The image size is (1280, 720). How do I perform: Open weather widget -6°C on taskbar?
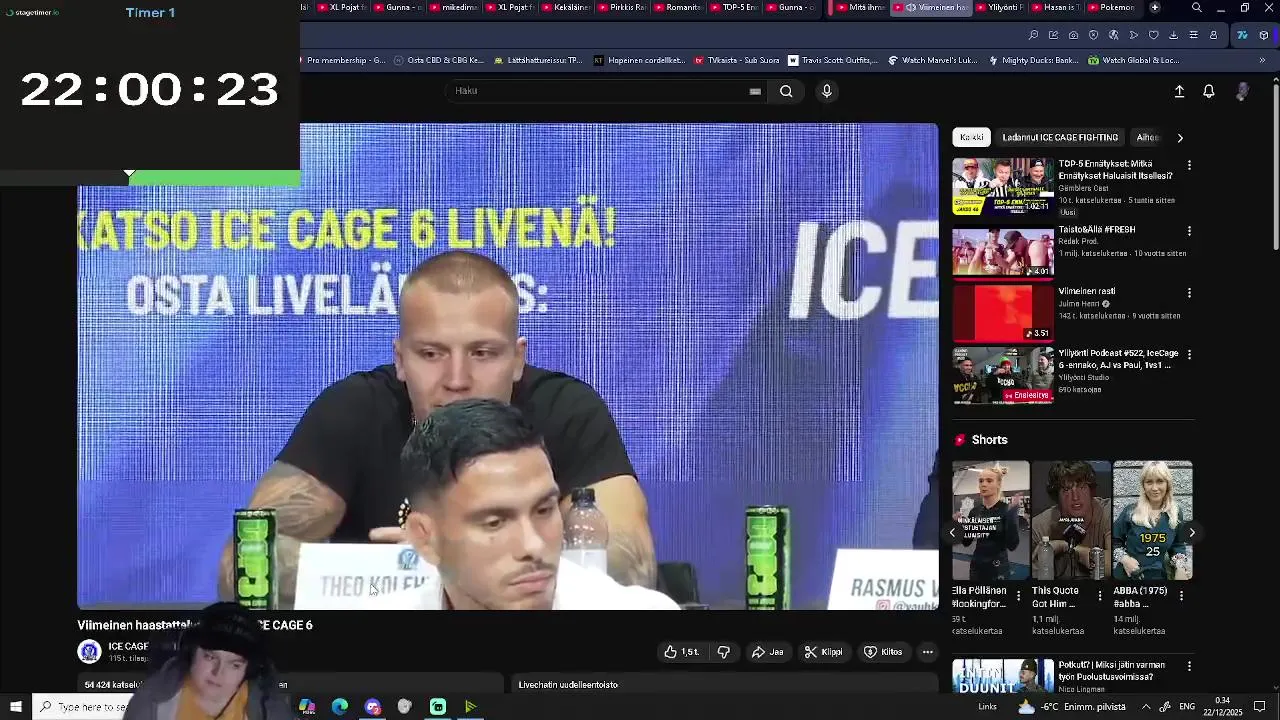[1072, 707]
